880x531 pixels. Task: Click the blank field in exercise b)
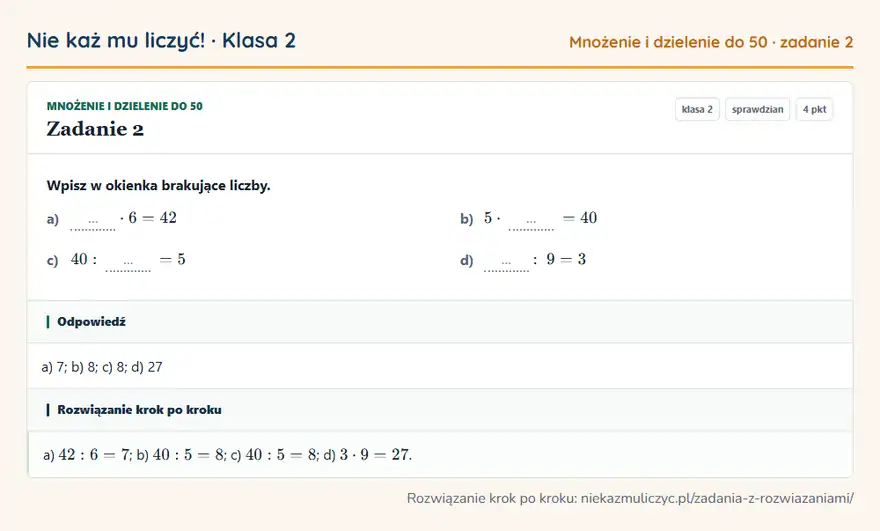531,223
